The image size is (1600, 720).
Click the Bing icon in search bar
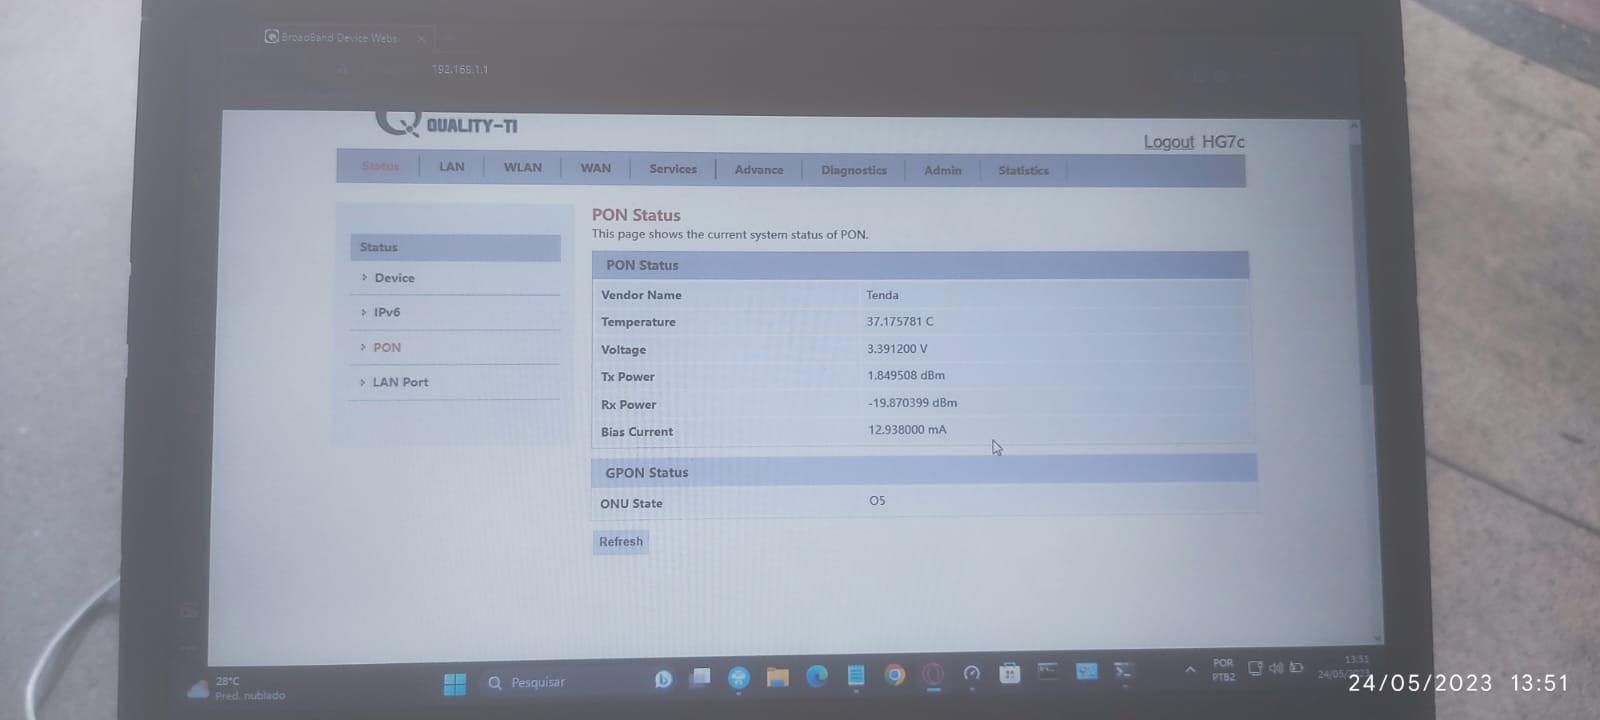pyautogui.click(x=662, y=679)
